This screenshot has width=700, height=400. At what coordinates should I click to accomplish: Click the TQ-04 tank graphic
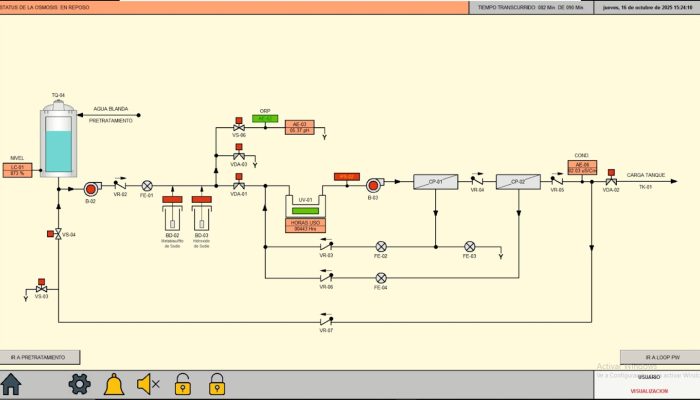pos(59,140)
